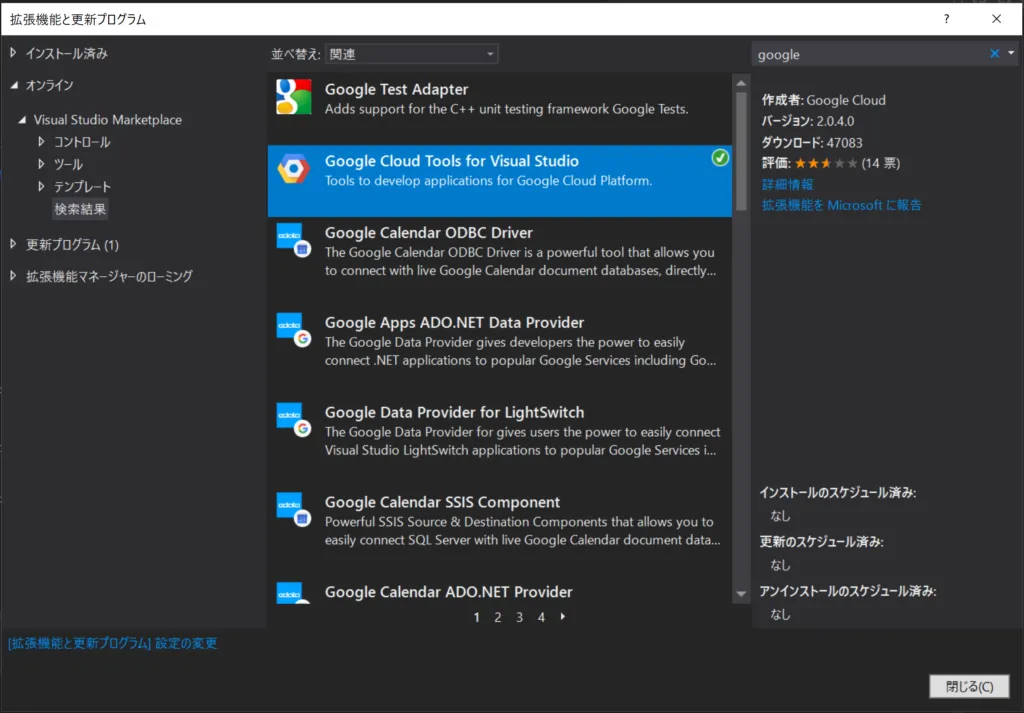
Task: Expand the ツール category
Action: point(41,164)
